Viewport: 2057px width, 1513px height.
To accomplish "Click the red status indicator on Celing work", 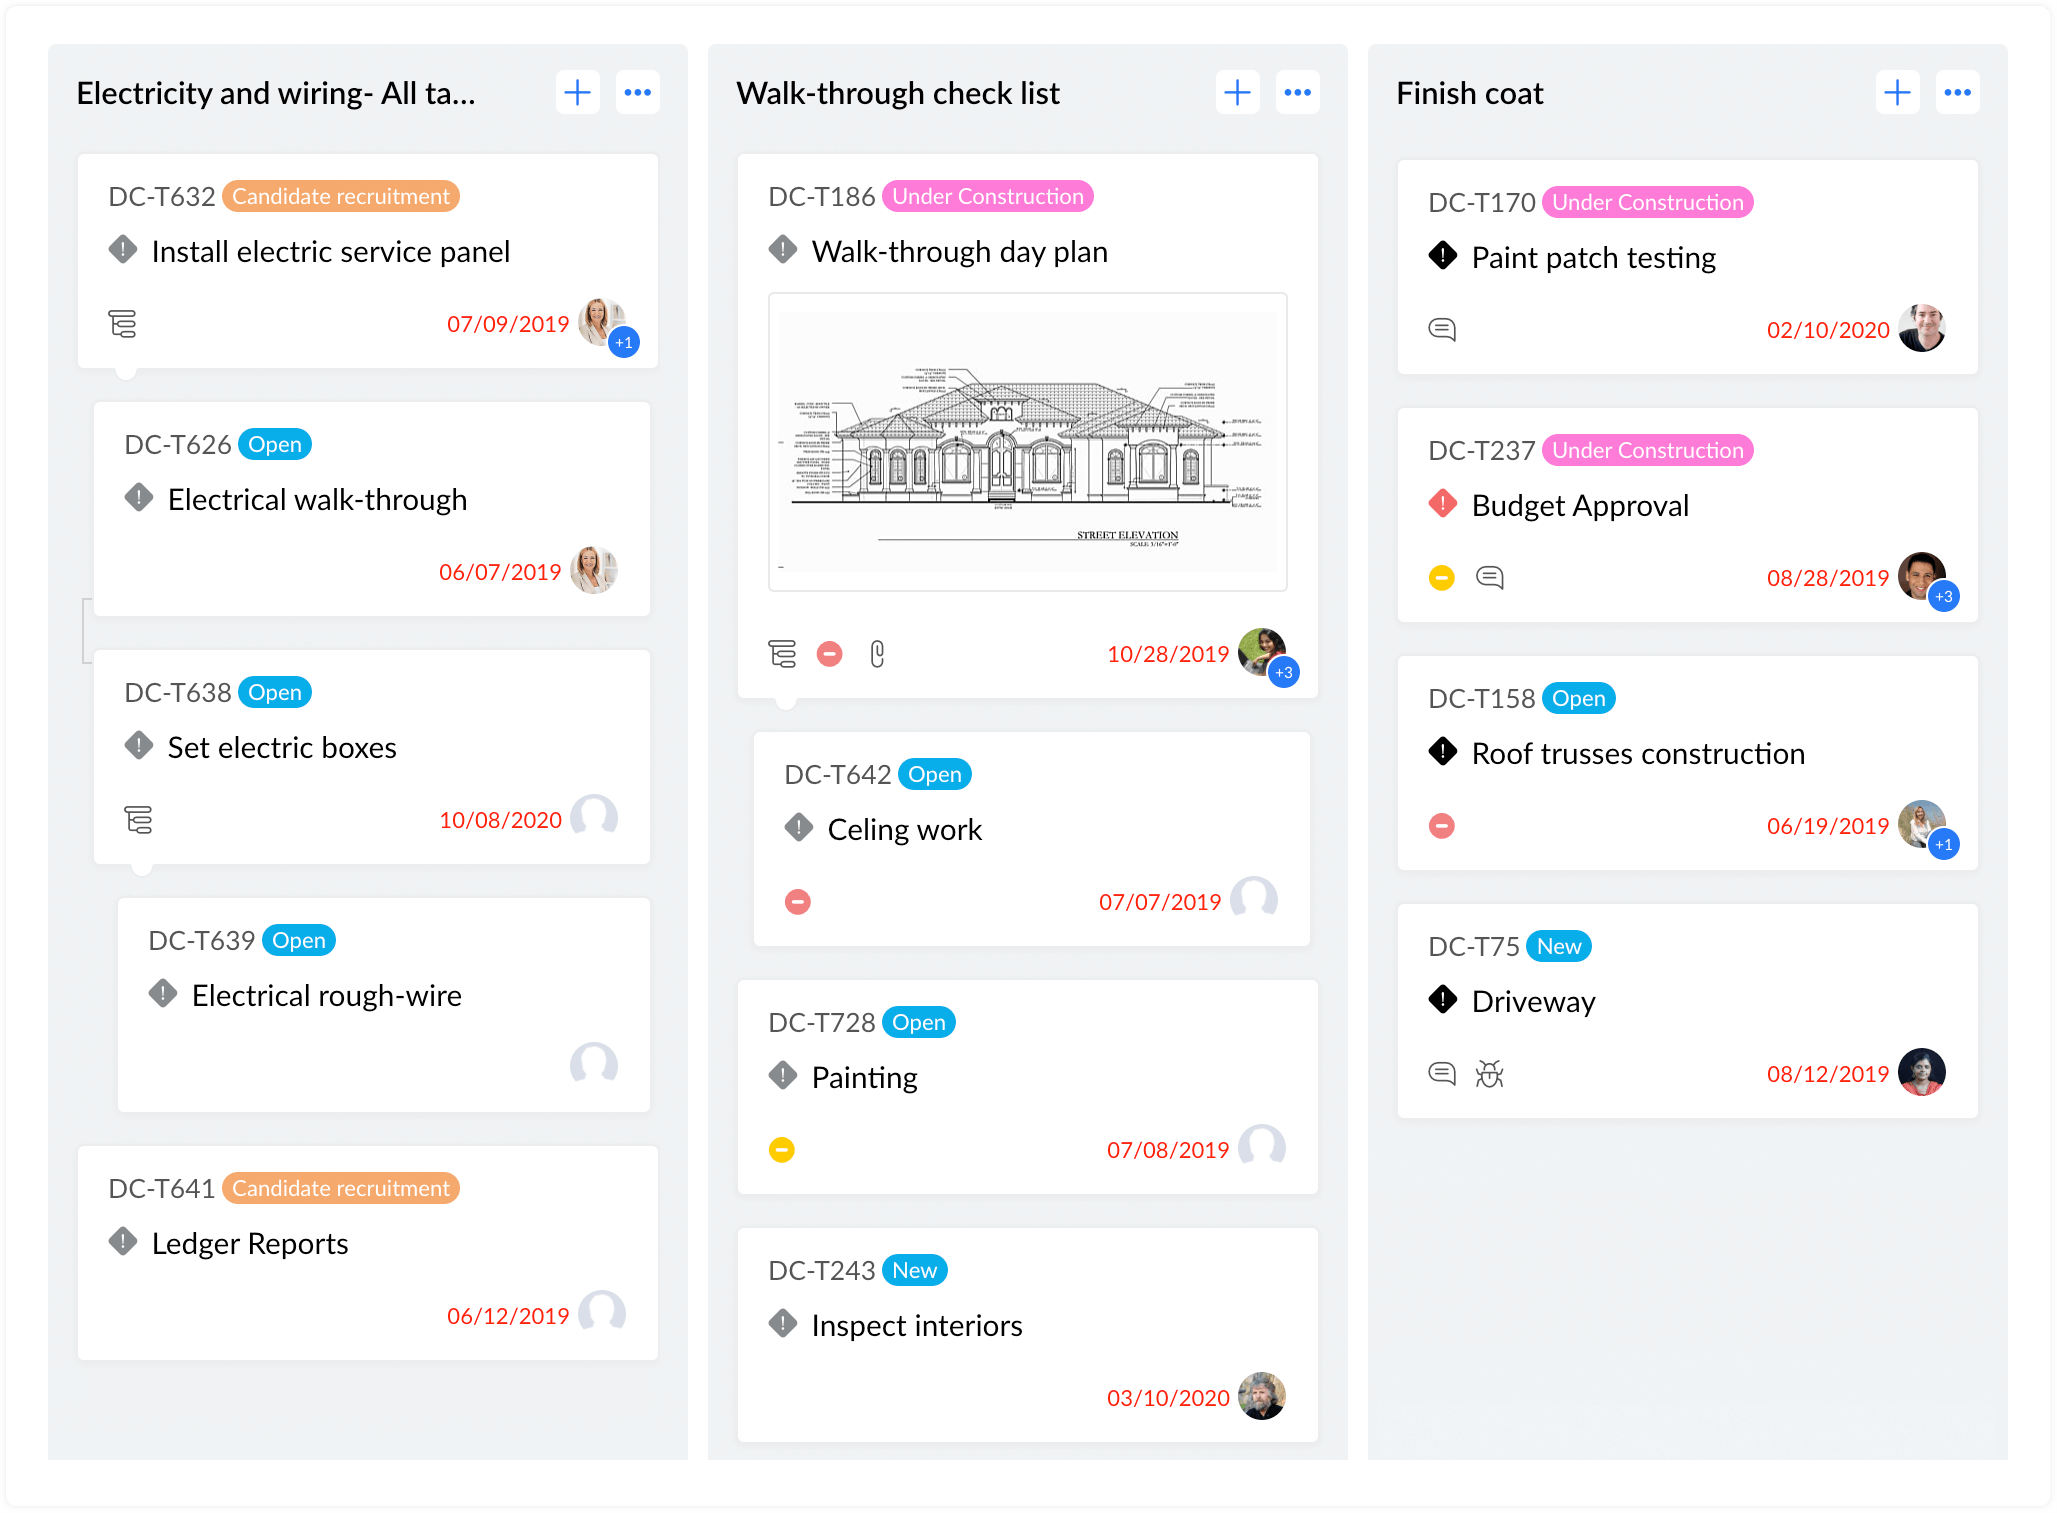I will 798,902.
